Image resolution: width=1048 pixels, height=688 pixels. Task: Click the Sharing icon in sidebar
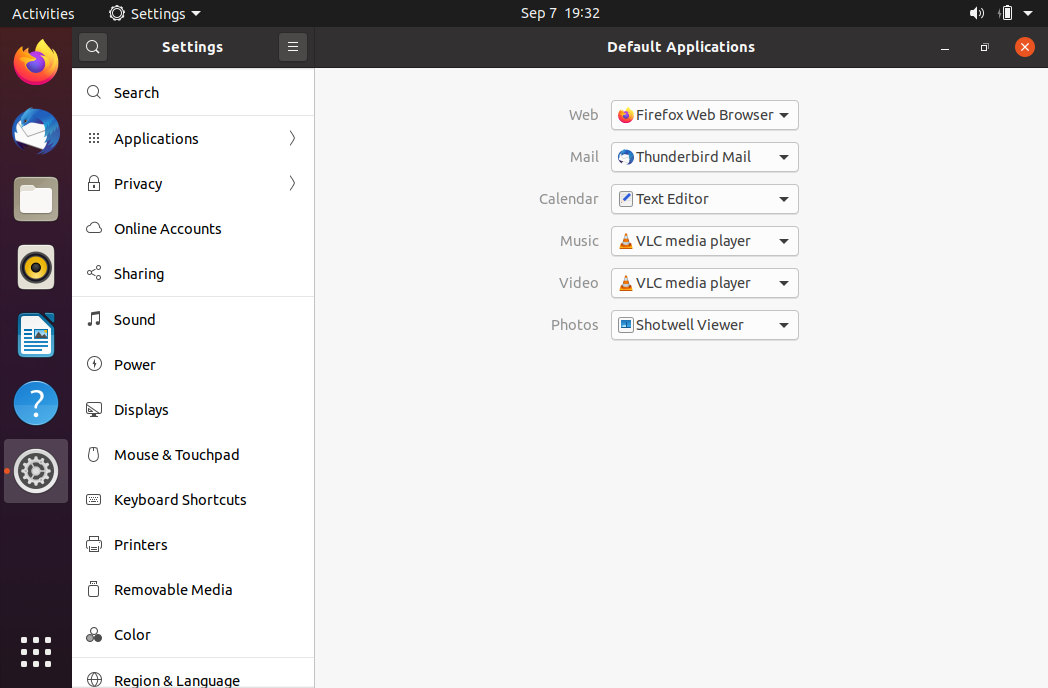click(94, 273)
